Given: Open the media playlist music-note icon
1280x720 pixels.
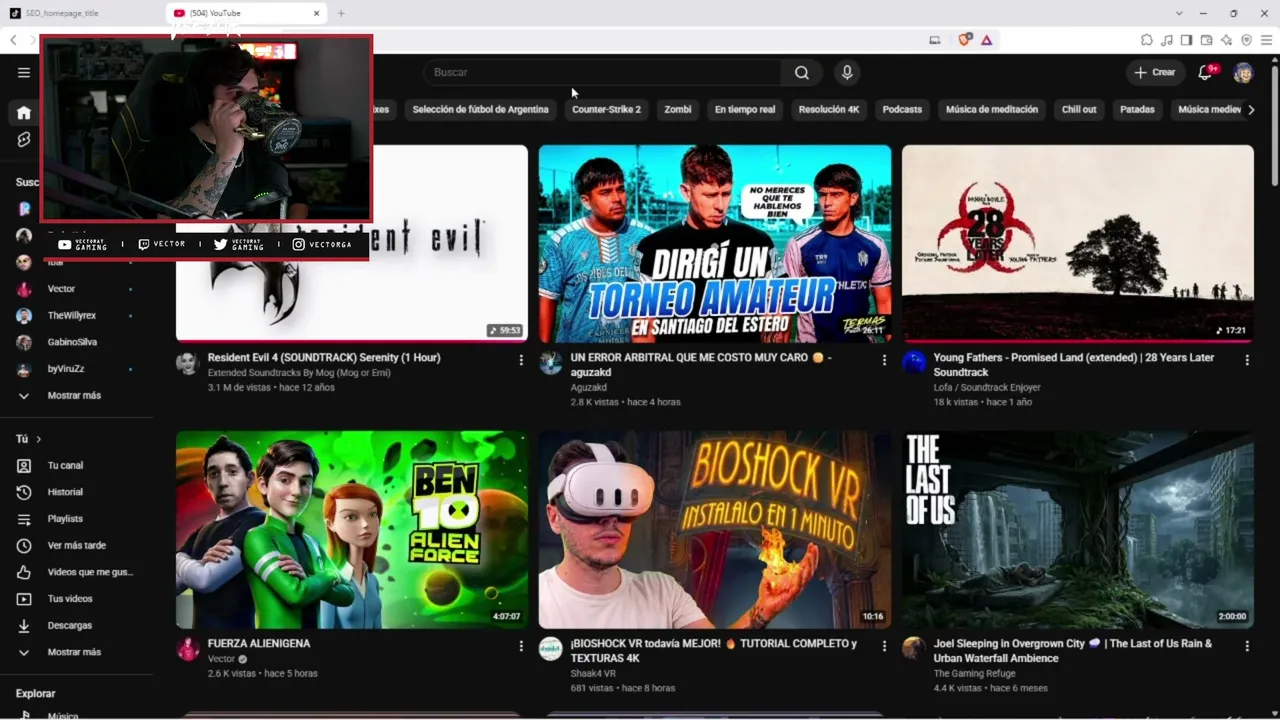Looking at the screenshot, I should [x=1167, y=40].
